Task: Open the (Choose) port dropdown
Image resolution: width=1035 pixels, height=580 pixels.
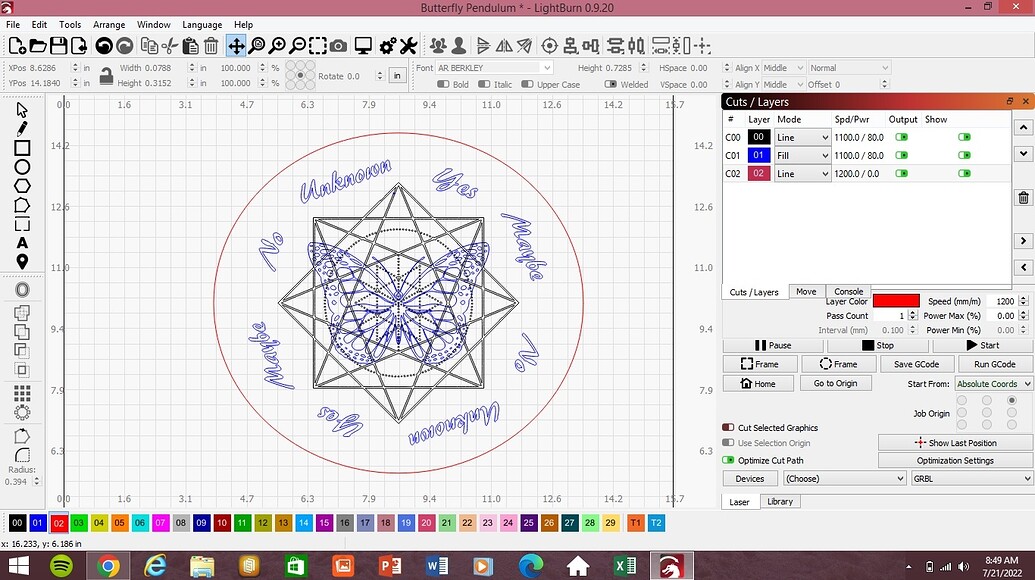Action: [x=844, y=478]
